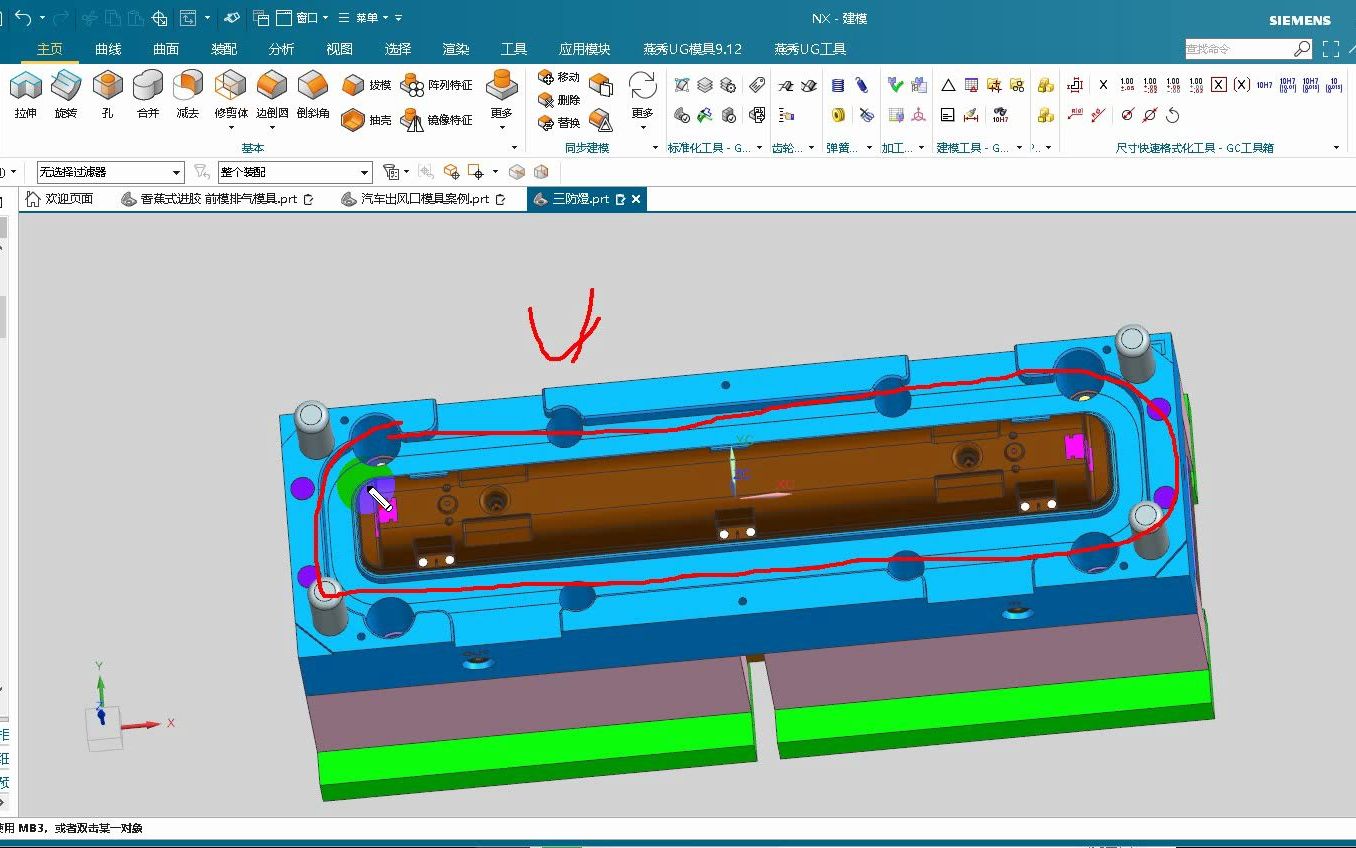The width and height of the screenshot is (1356, 848).
Task: Click 删除 (Delete Face) in synchronous modeling
Action: [x=559, y=100]
